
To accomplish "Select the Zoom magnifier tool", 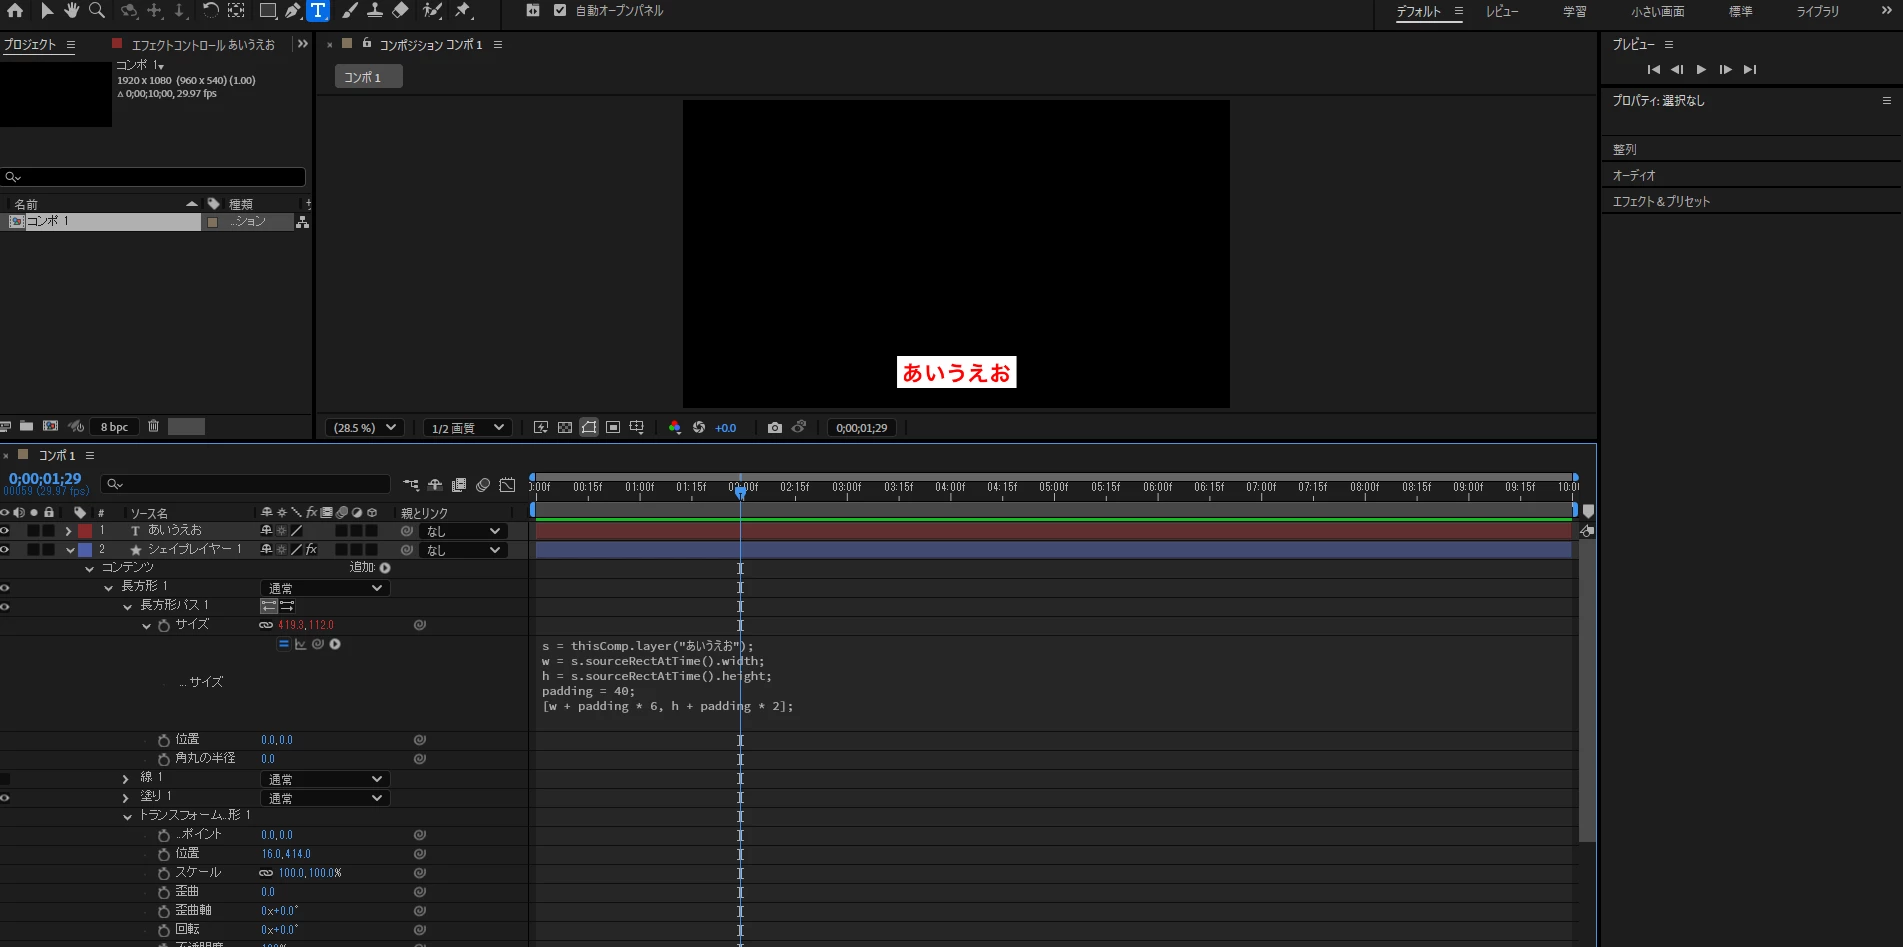I will (97, 10).
